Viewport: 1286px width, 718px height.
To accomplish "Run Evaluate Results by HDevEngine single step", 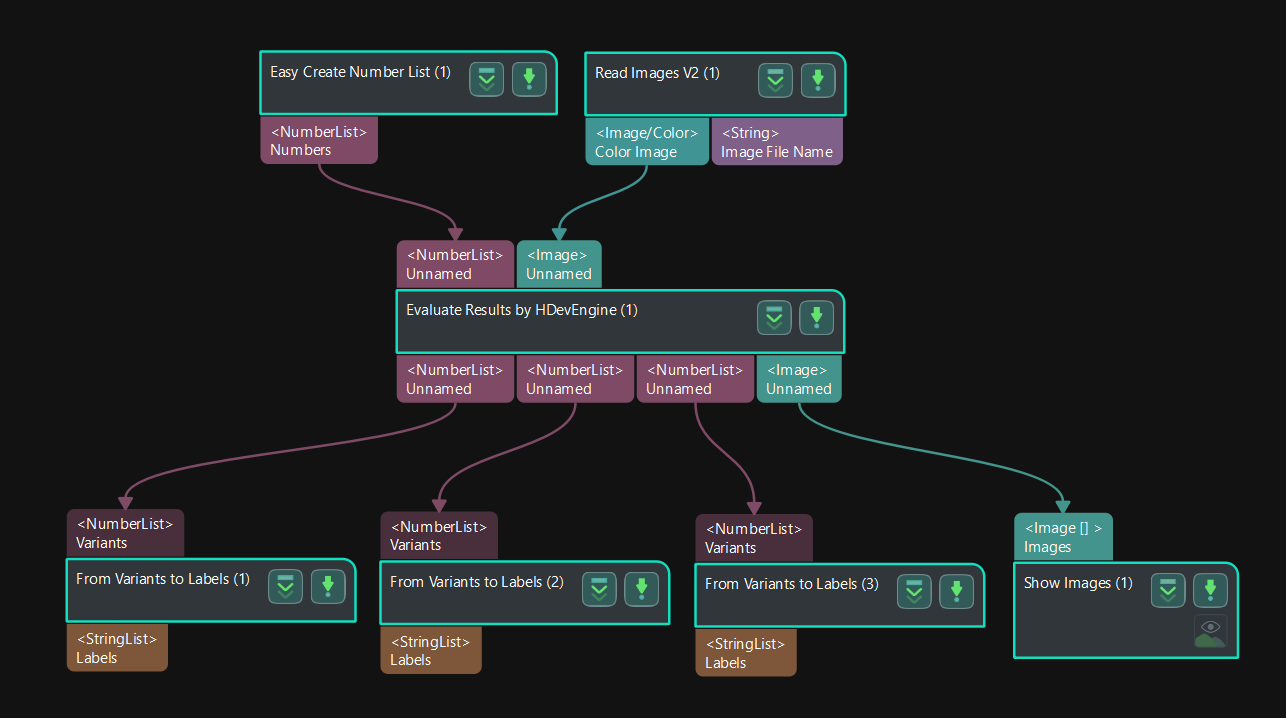I will 816,317.
